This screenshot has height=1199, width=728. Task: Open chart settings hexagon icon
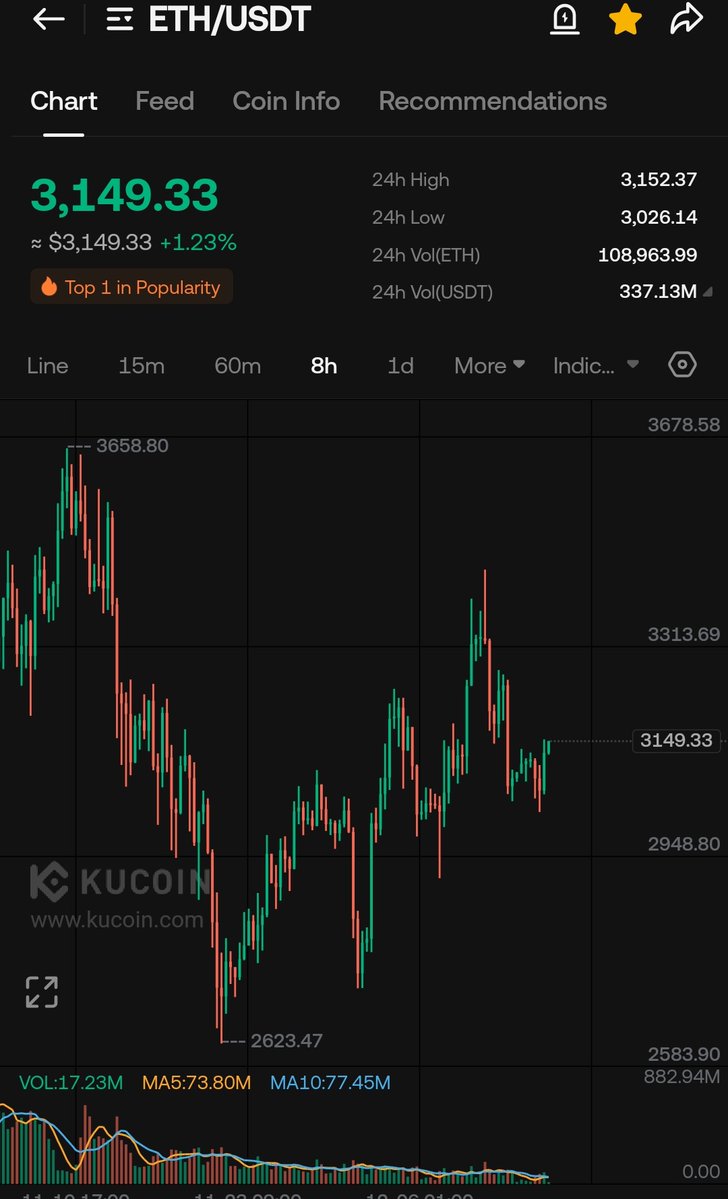click(x=682, y=365)
